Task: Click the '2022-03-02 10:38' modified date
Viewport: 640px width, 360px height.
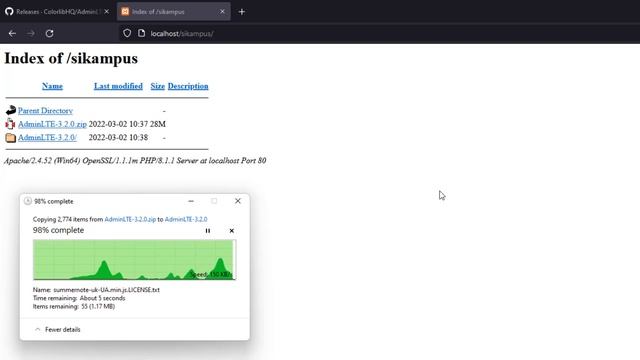Action: click(x=118, y=138)
